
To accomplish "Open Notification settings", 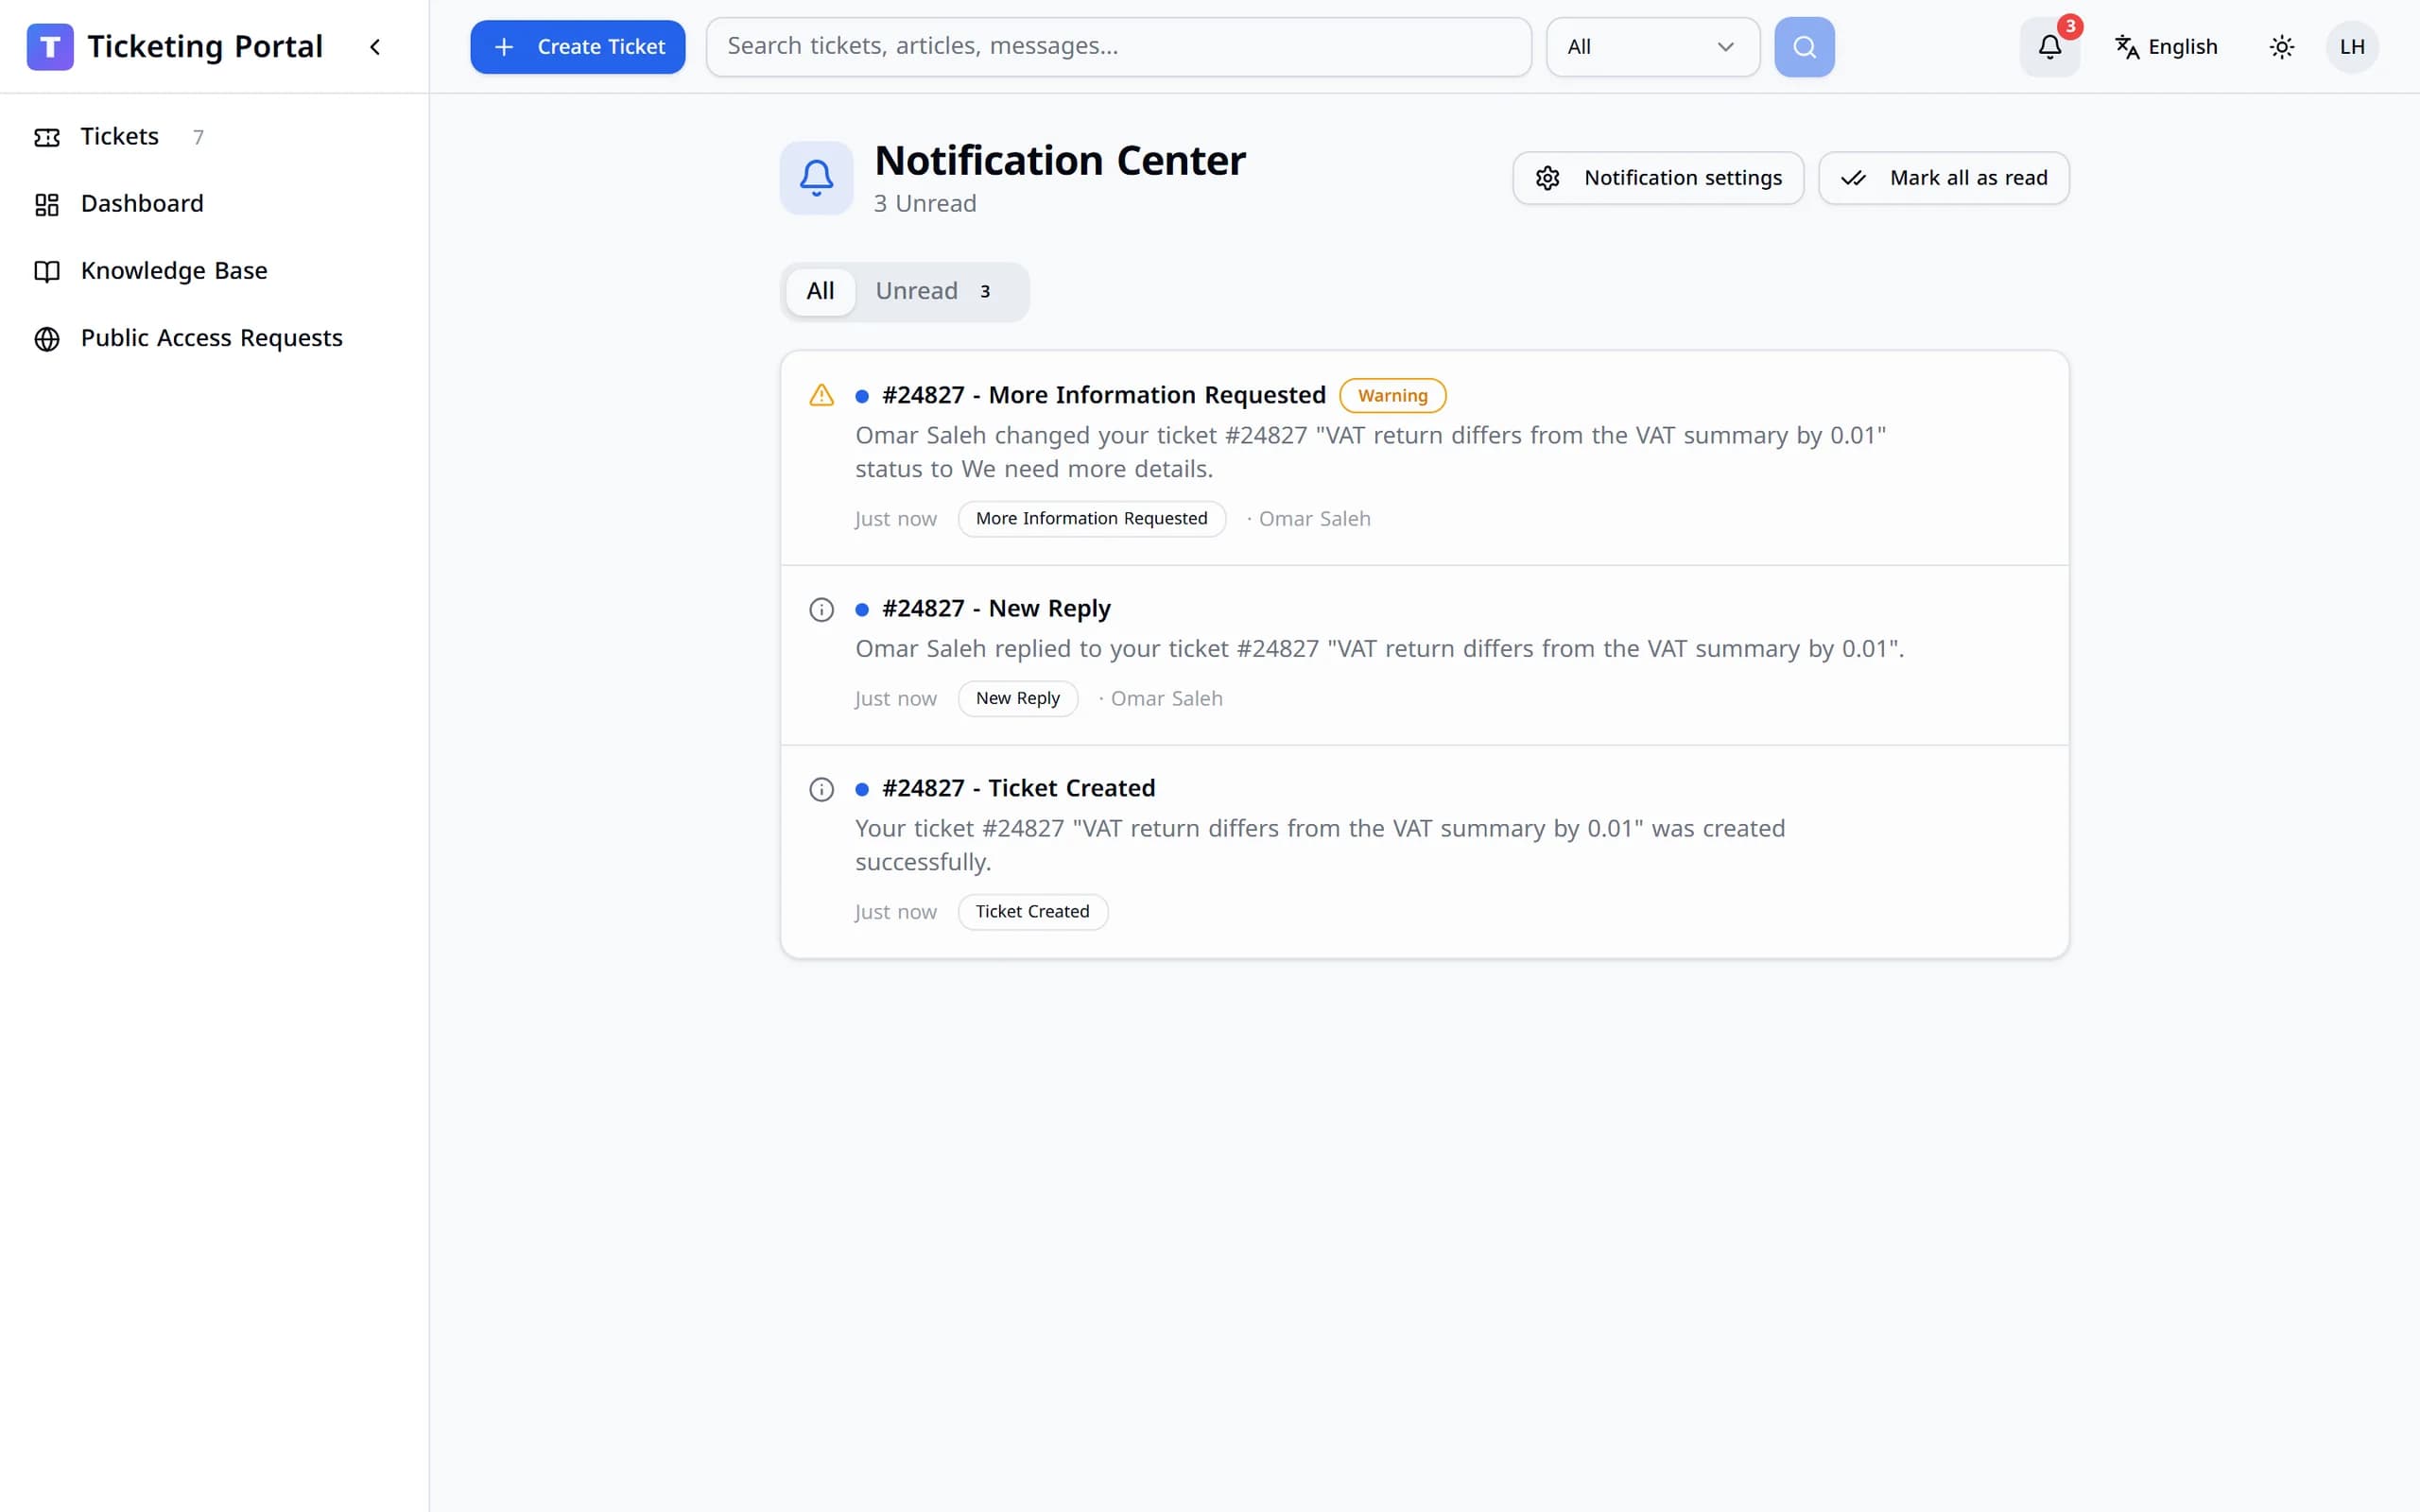I will [x=1658, y=178].
